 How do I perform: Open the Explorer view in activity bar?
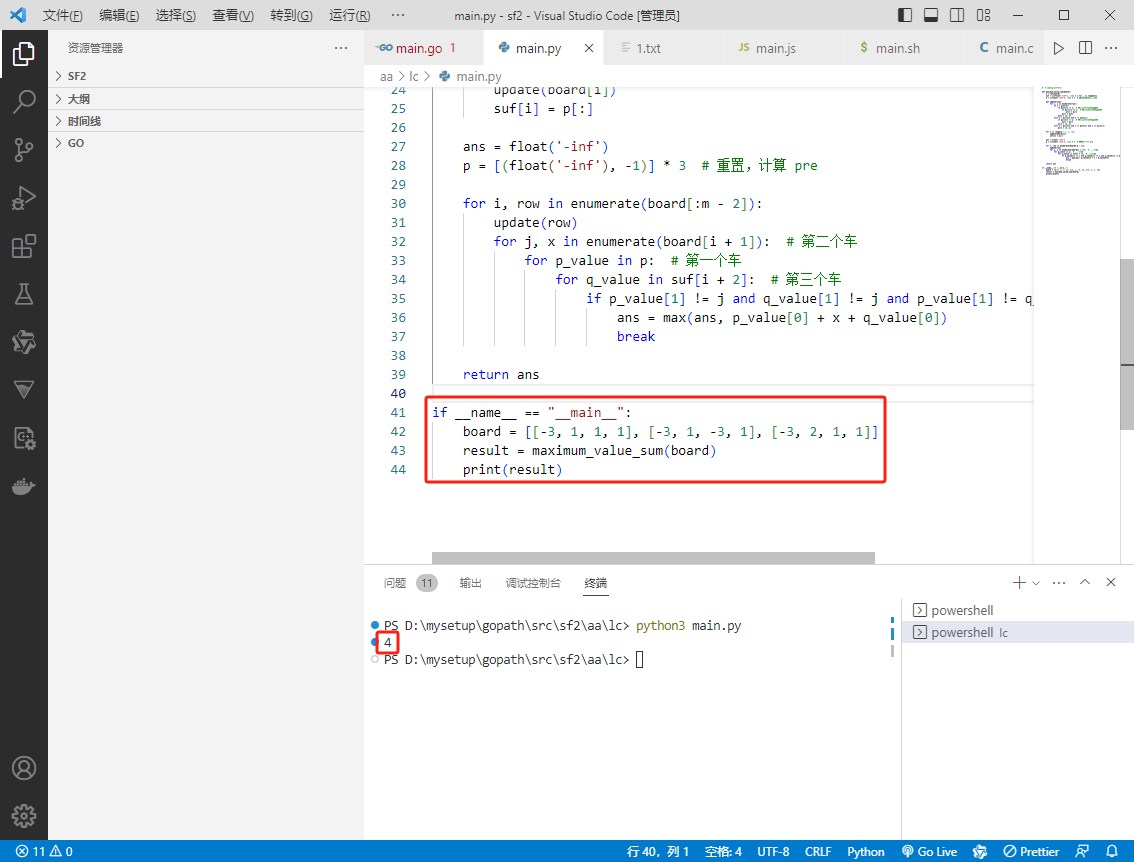24,54
